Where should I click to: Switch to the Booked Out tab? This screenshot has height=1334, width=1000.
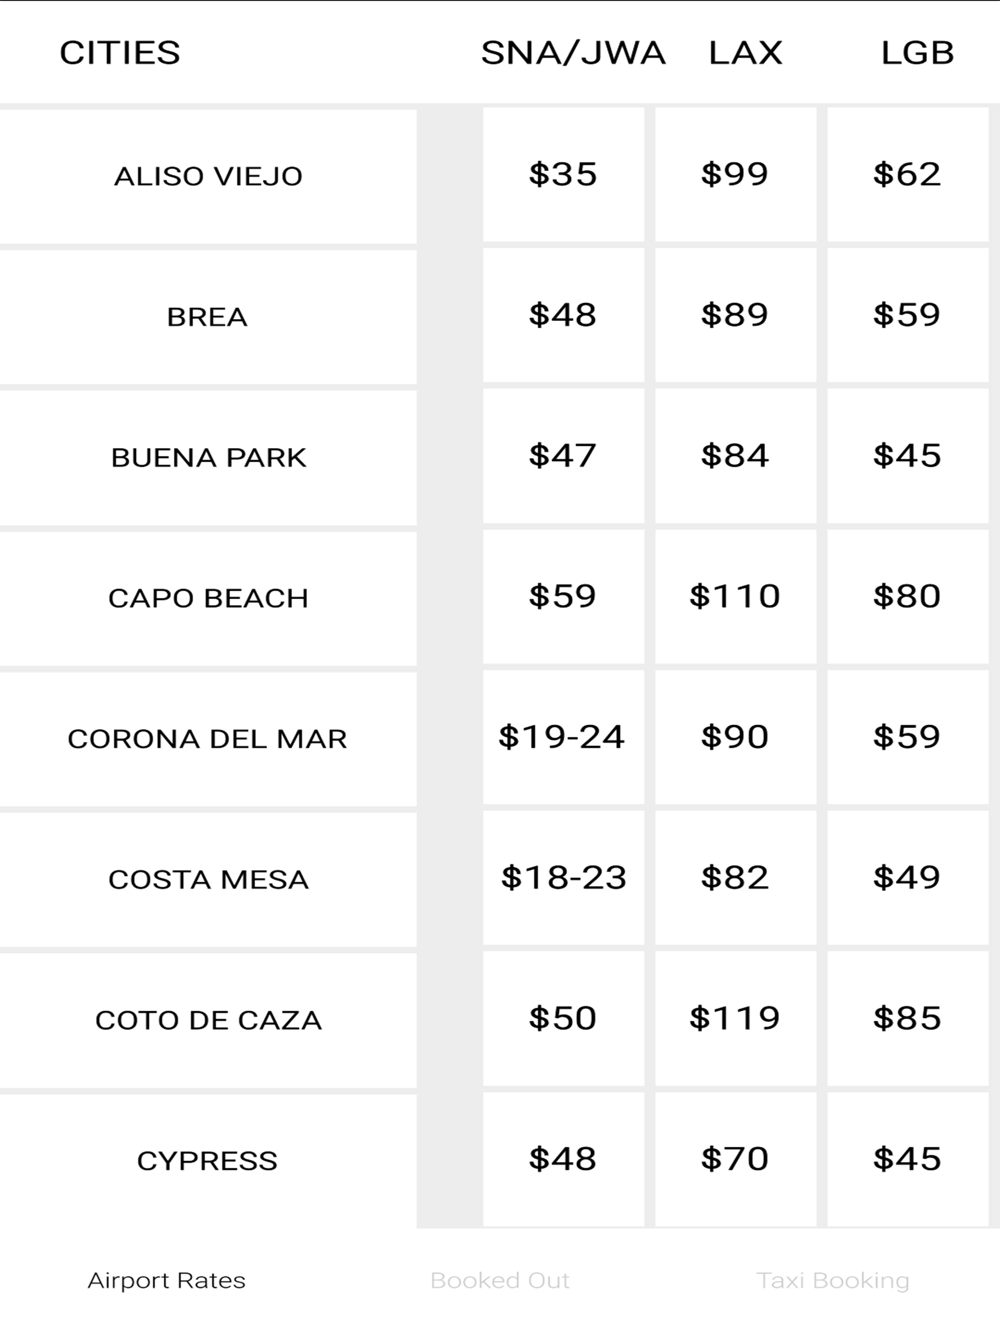(499, 1281)
